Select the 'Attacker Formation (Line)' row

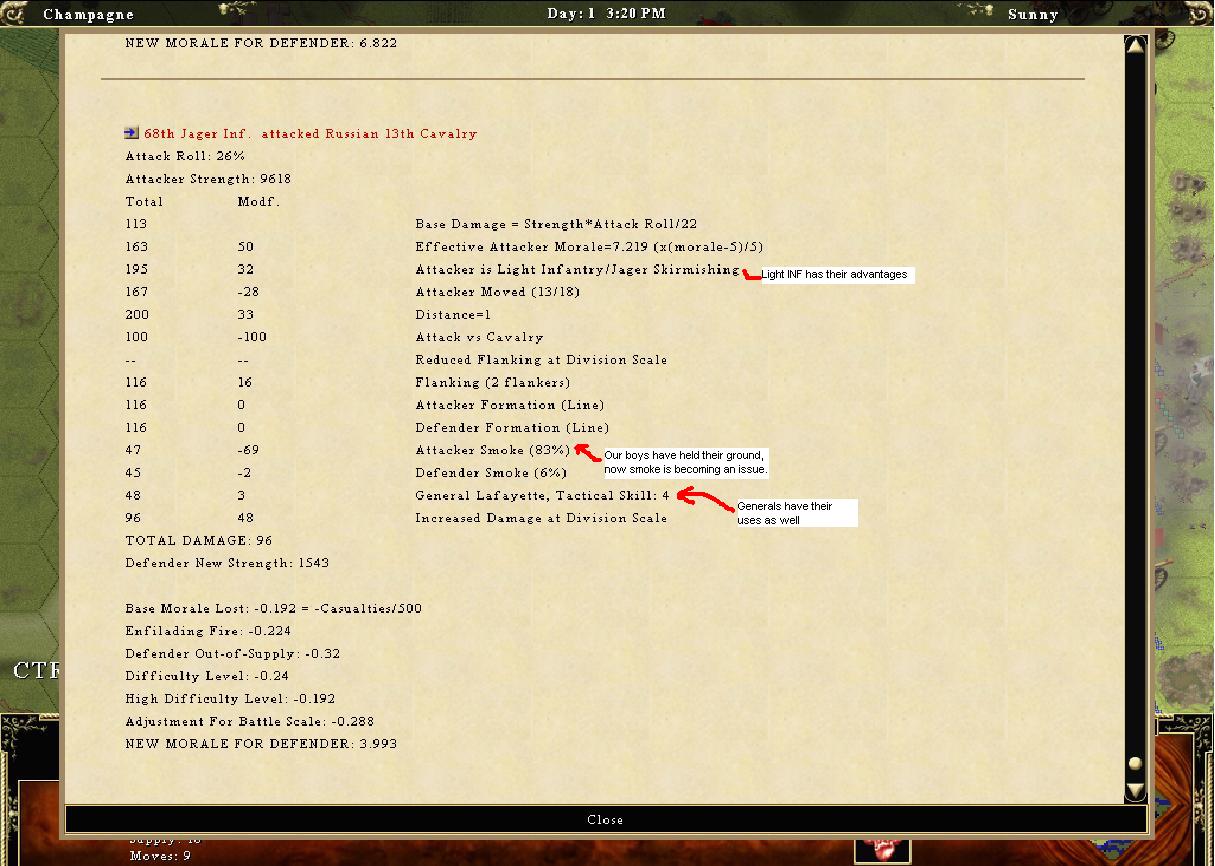[508, 405]
